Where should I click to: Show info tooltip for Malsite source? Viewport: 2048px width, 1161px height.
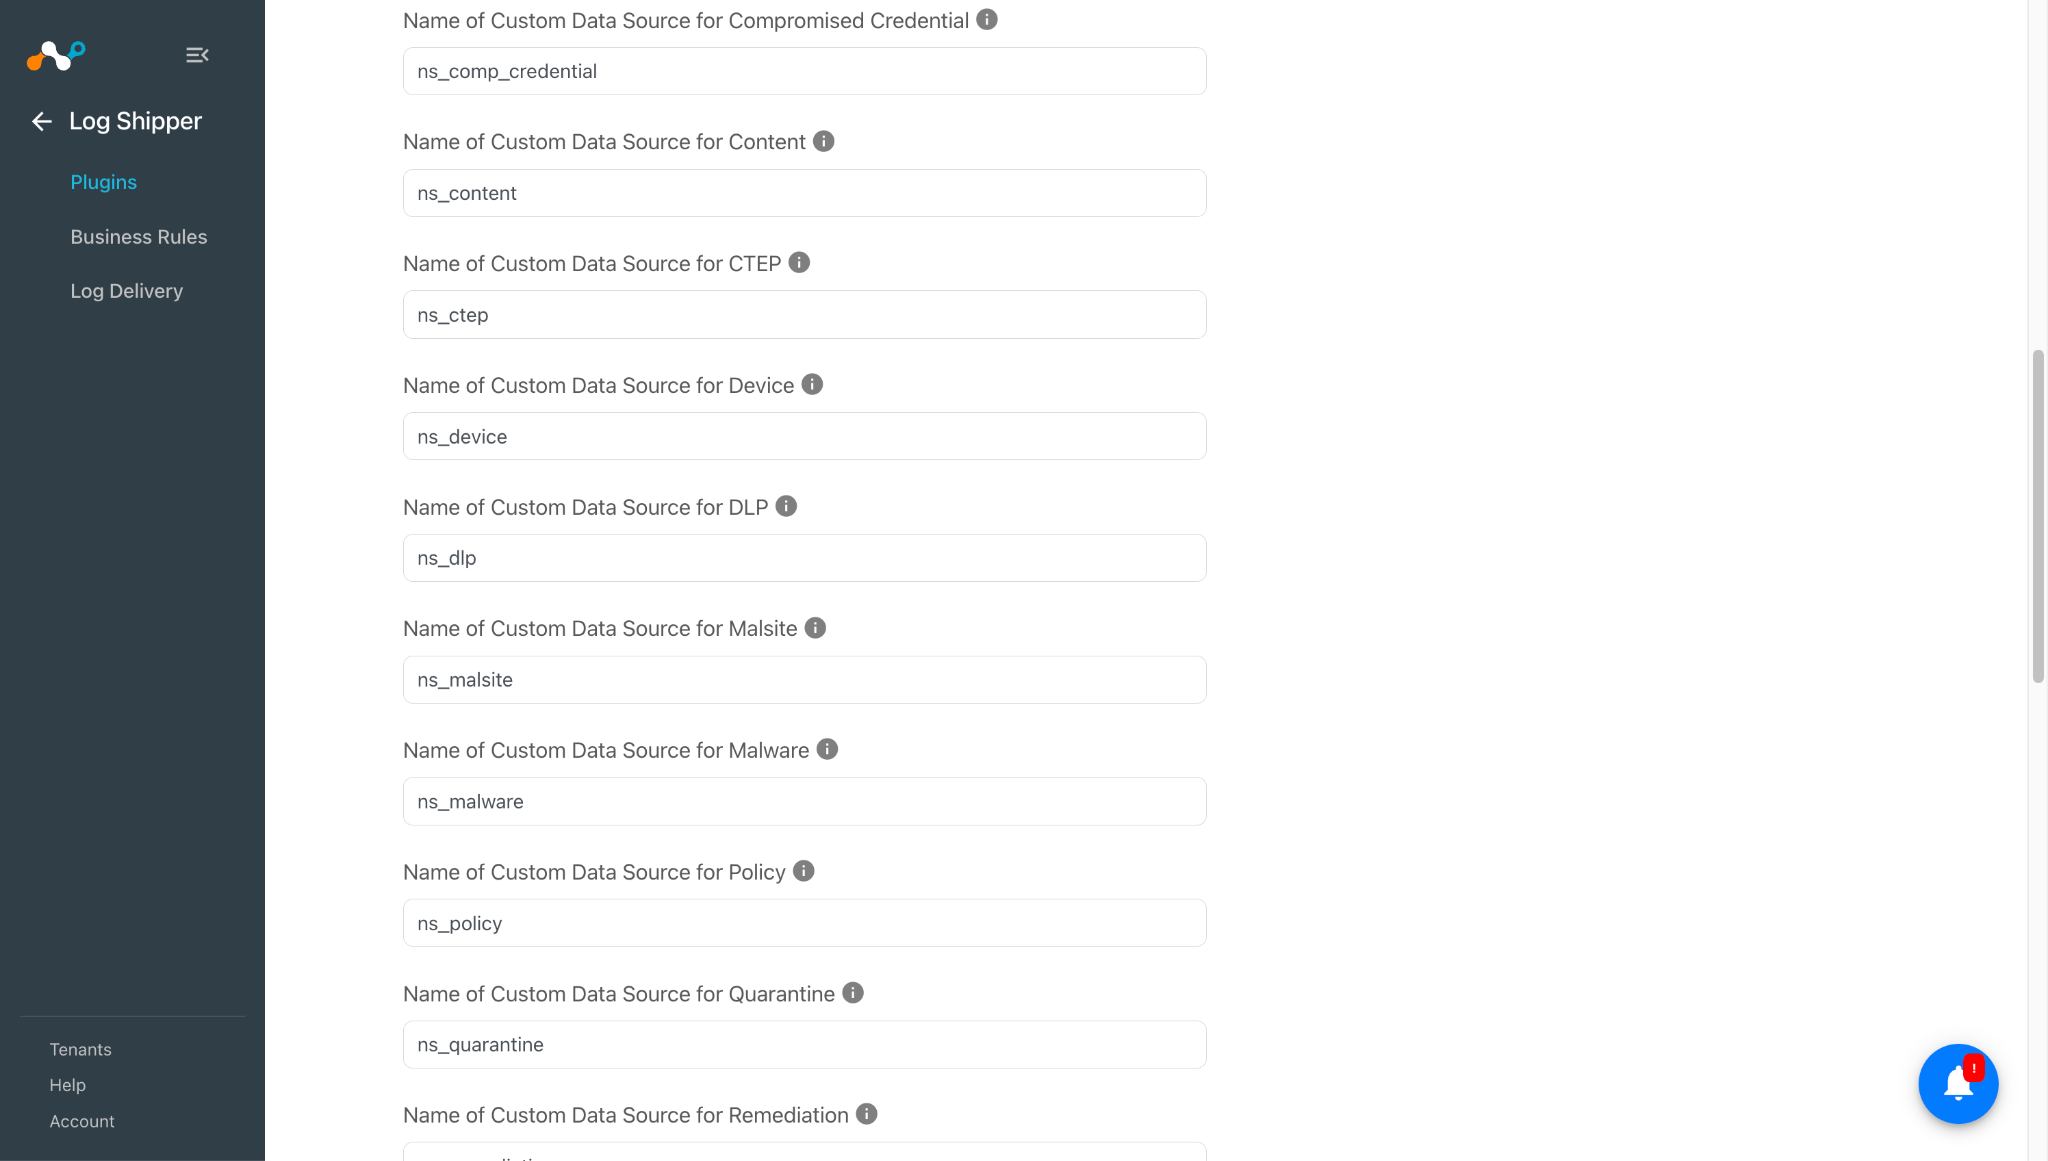coord(815,627)
